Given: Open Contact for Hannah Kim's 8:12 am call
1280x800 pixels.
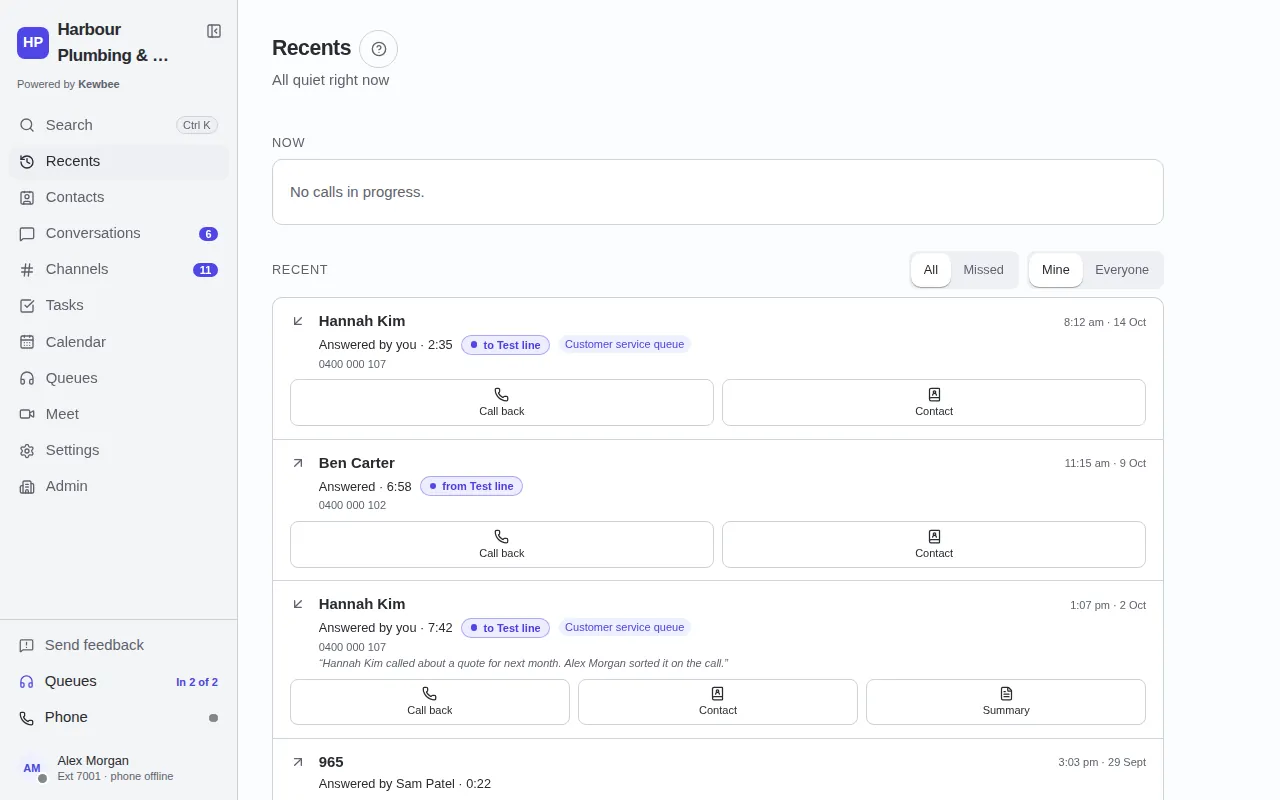Looking at the screenshot, I should [934, 402].
